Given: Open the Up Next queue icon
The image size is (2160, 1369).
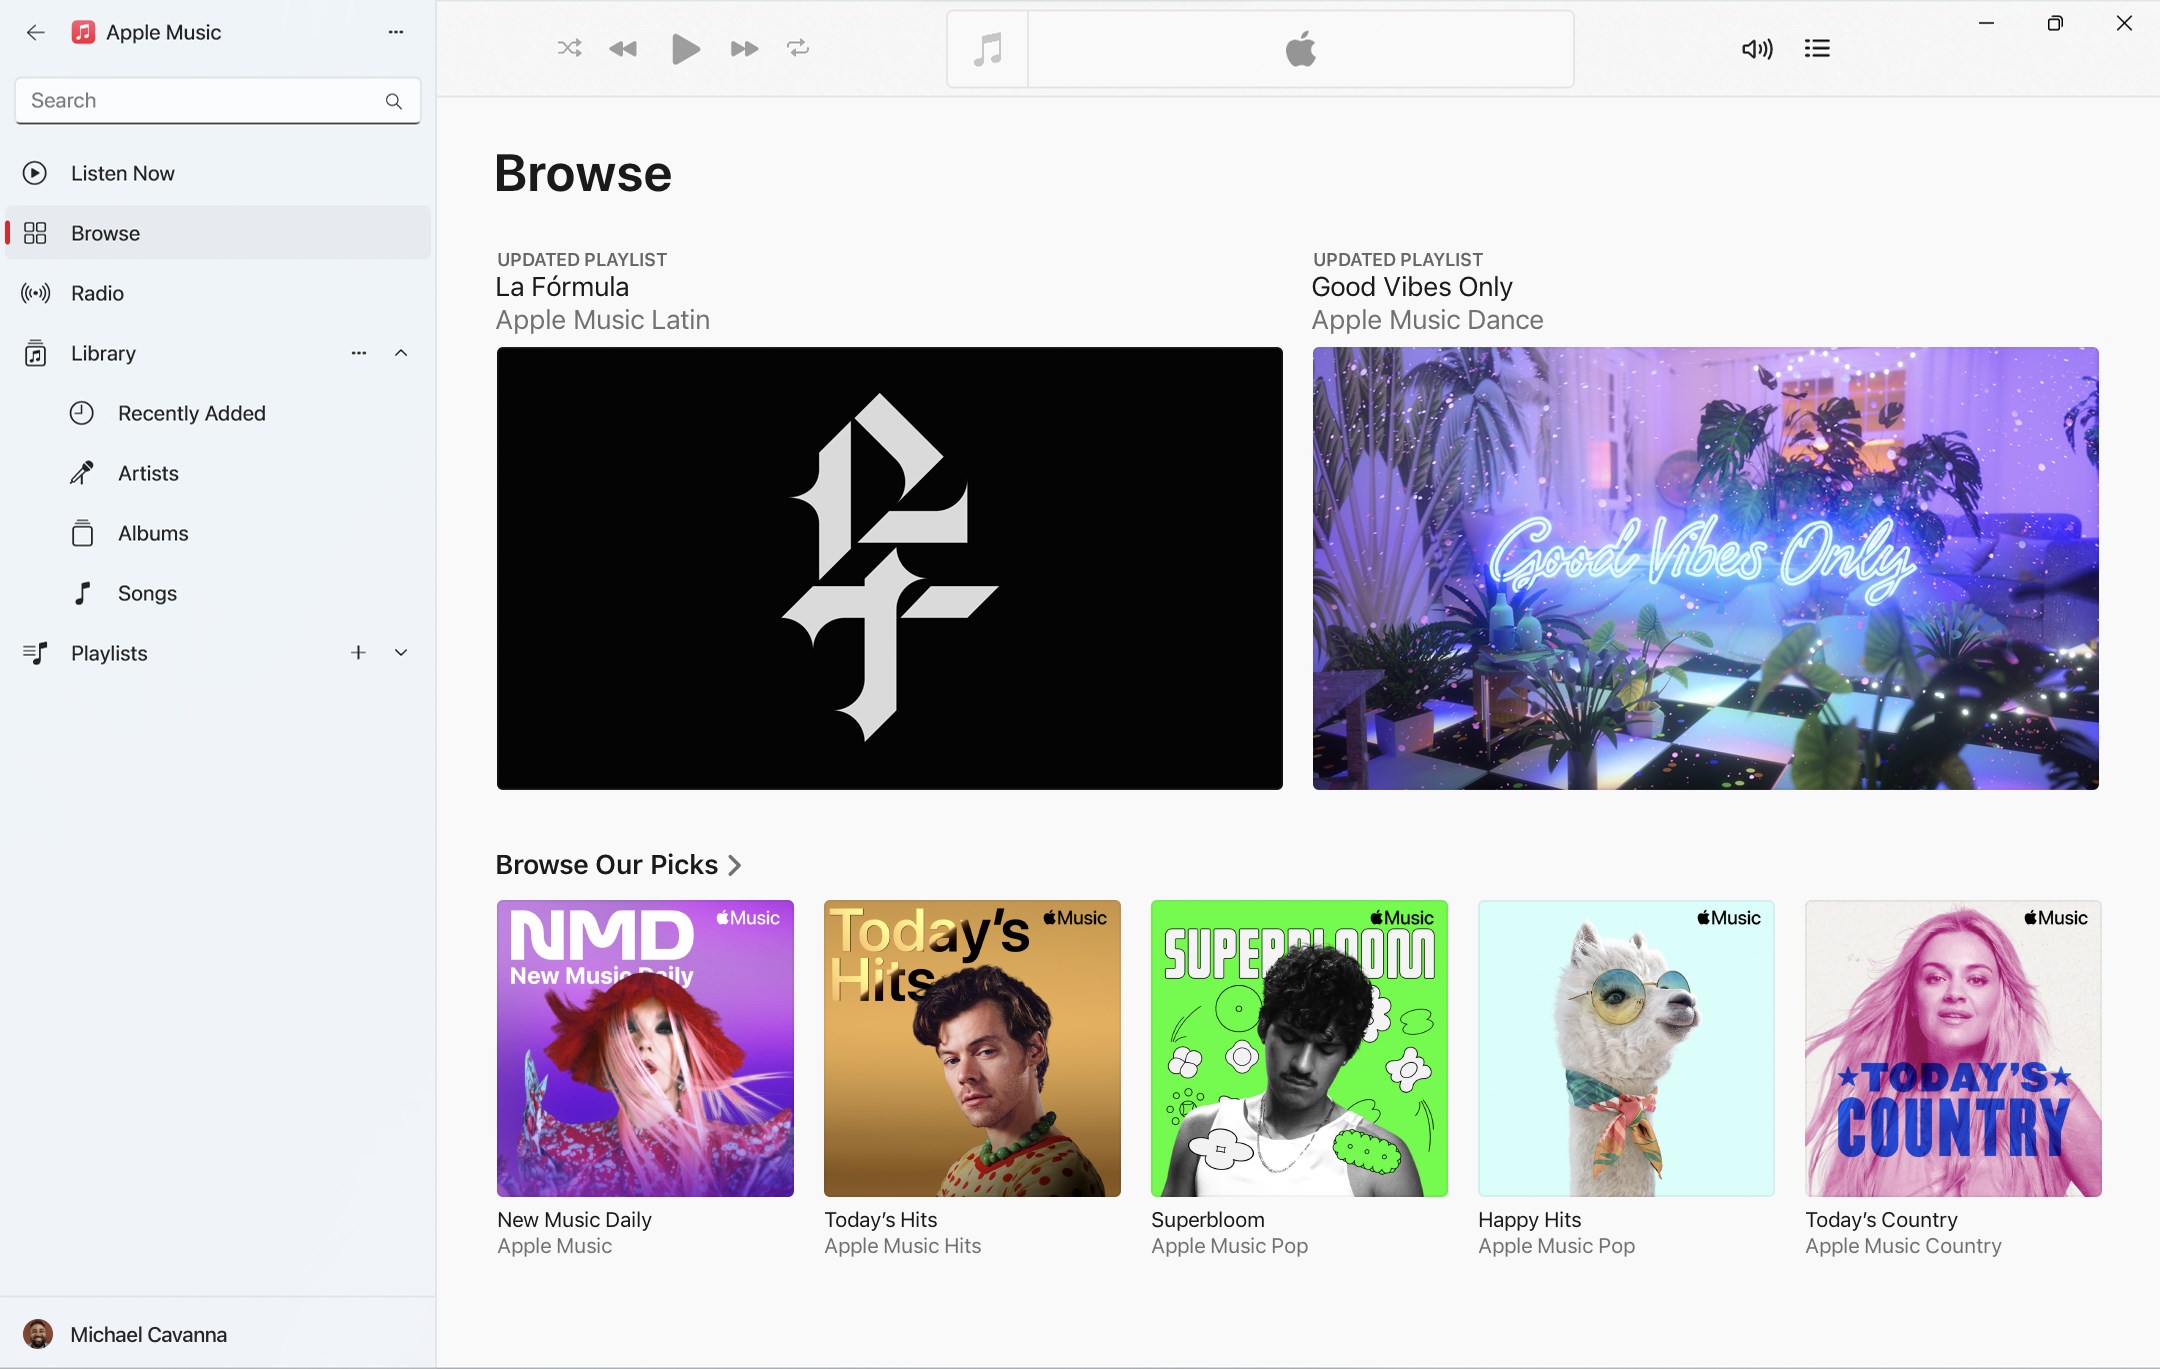Looking at the screenshot, I should point(1816,47).
